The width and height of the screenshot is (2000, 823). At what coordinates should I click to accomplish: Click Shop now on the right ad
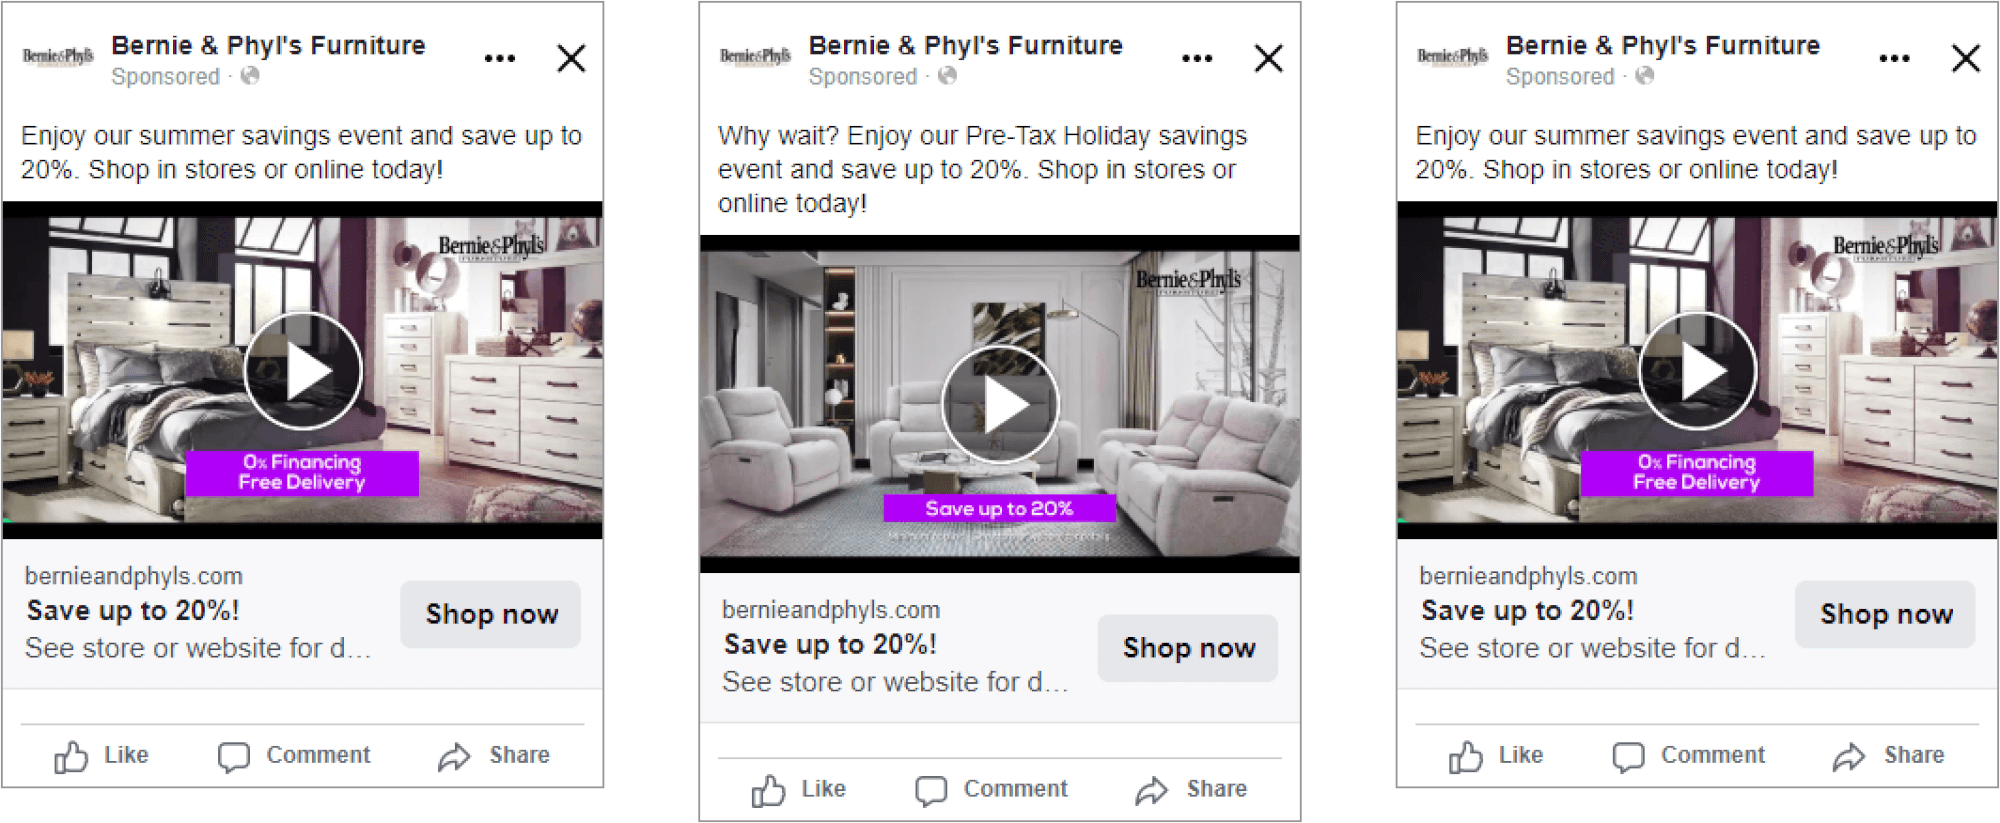1885,614
